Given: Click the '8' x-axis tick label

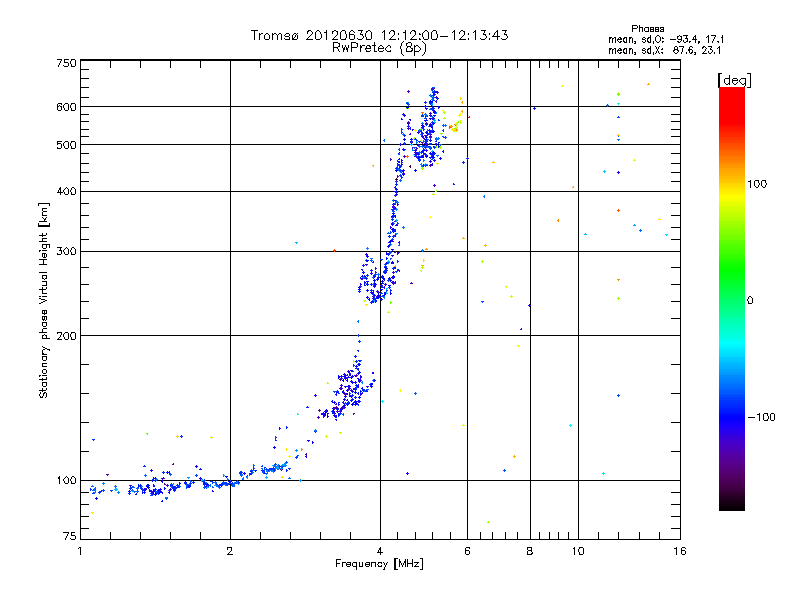Looking at the screenshot, I should pos(530,551).
